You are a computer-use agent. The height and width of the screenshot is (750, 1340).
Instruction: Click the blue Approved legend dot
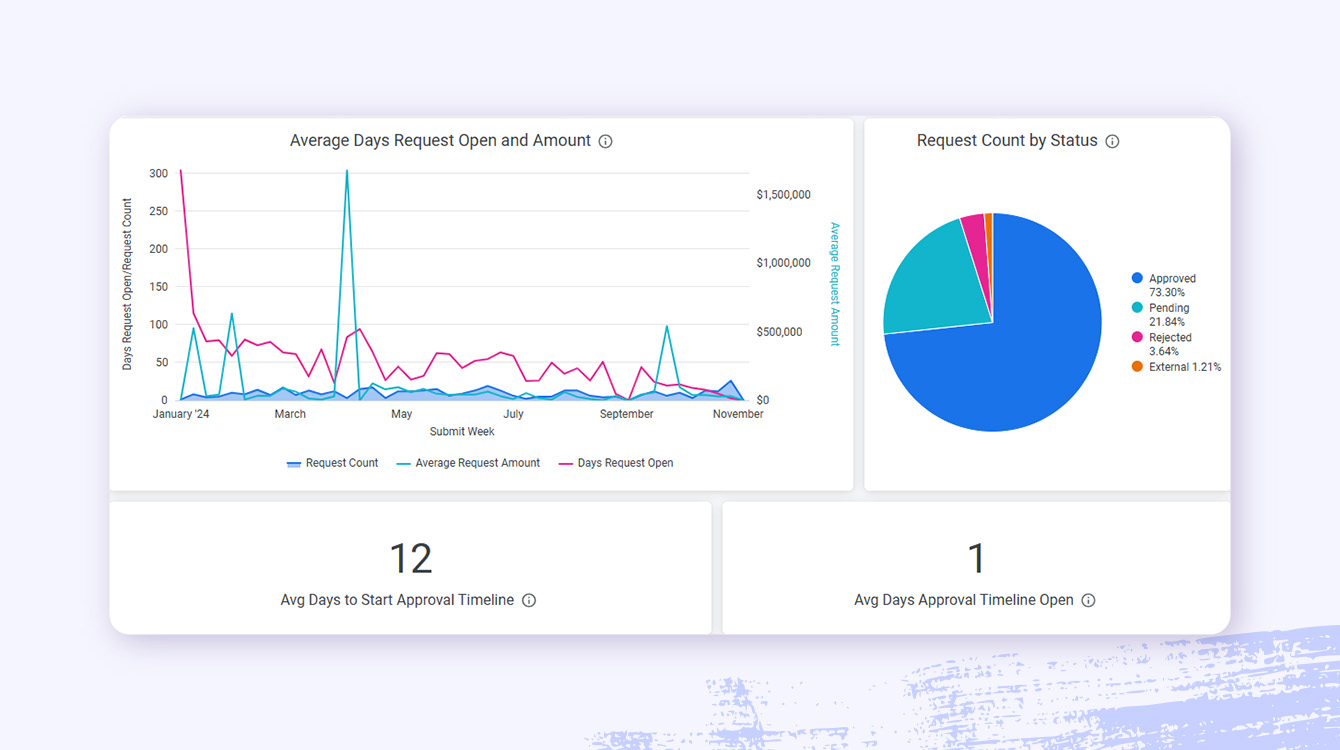1137,279
